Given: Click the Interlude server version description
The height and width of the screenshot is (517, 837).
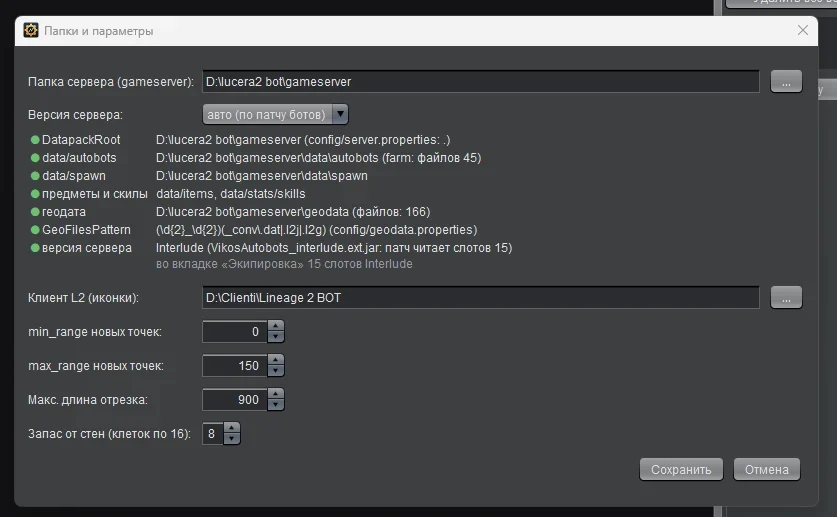Looking at the screenshot, I should [x=334, y=248].
